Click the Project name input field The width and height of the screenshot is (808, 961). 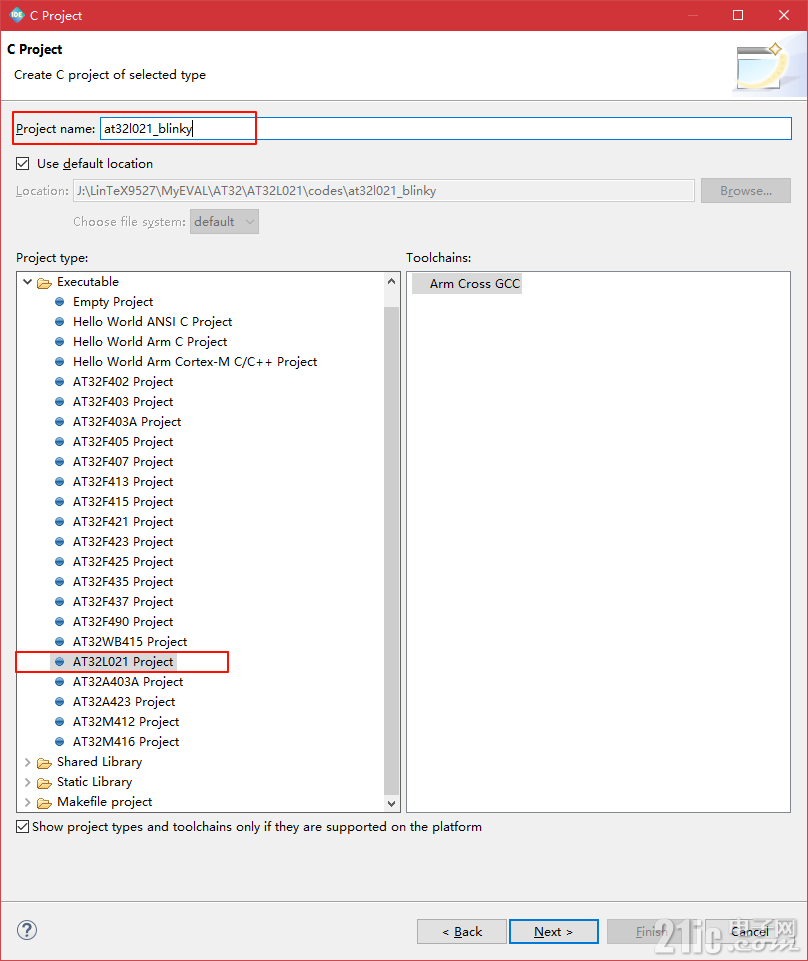446,129
